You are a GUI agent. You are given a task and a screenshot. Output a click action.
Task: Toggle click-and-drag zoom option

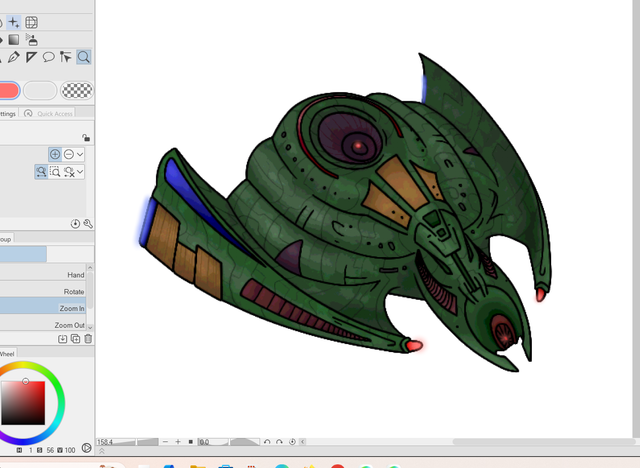41,172
